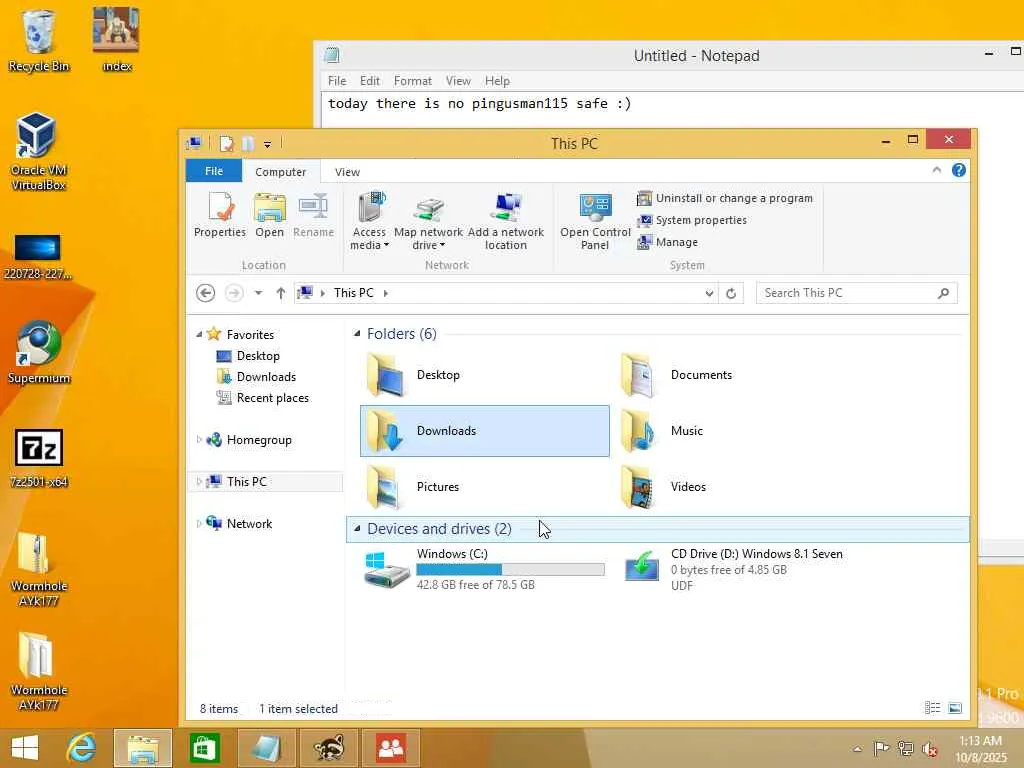This screenshot has height=768, width=1024.
Task: Open the Access media dropdown
Action: tap(369, 221)
